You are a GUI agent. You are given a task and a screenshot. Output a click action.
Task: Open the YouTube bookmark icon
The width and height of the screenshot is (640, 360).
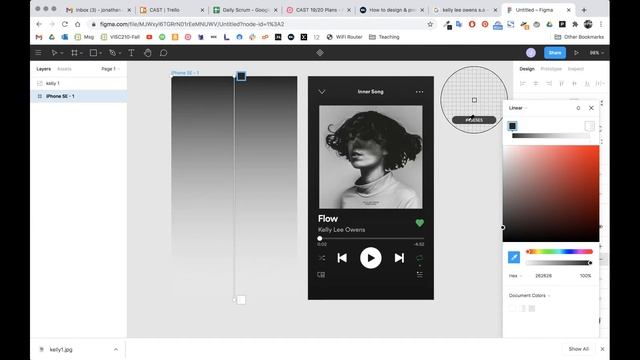tap(149, 37)
